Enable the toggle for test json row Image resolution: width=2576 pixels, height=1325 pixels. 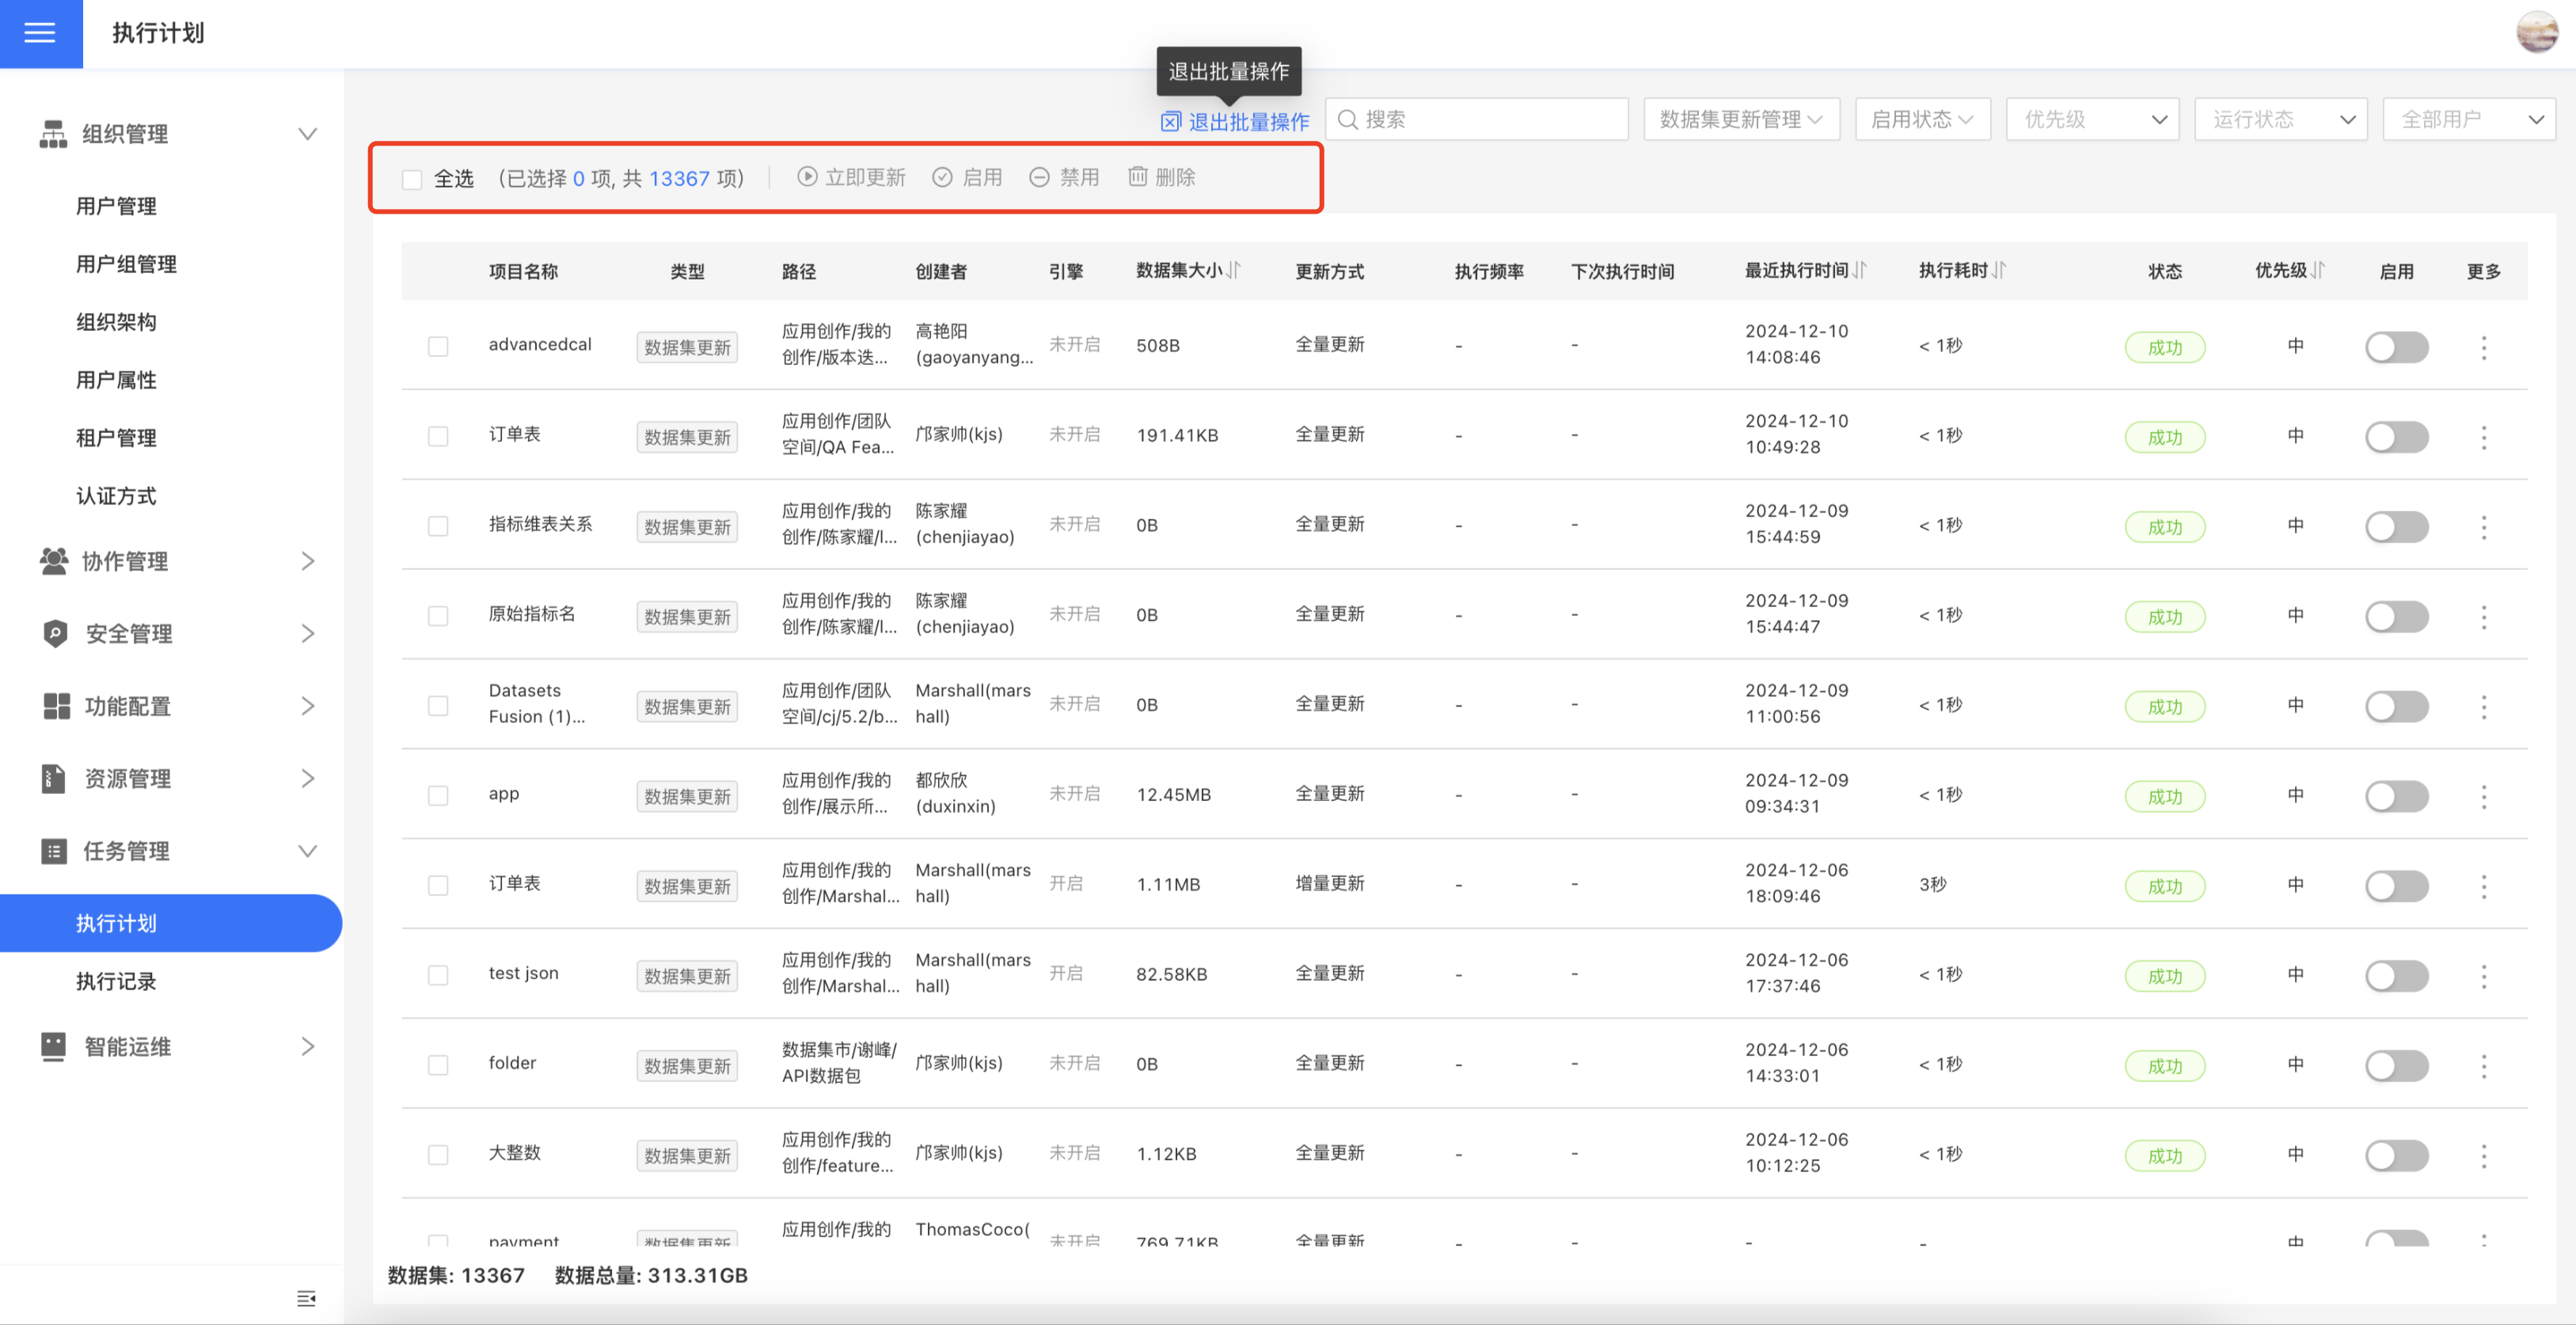tap(2396, 975)
